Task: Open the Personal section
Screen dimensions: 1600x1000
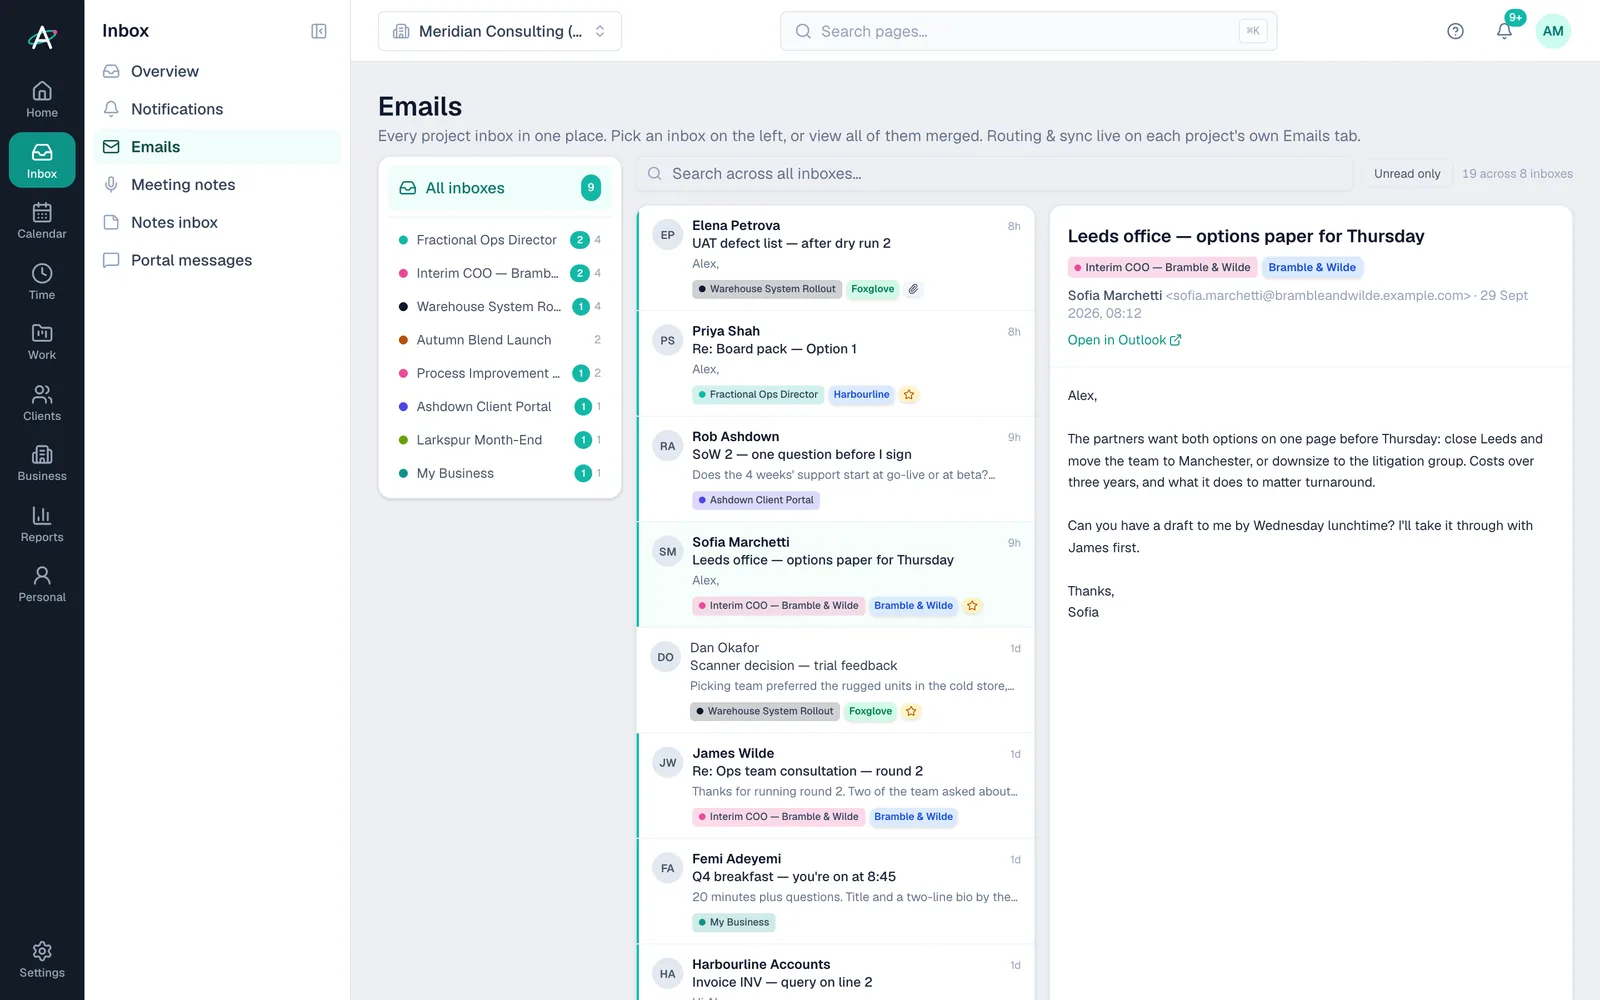Action: point(42,584)
